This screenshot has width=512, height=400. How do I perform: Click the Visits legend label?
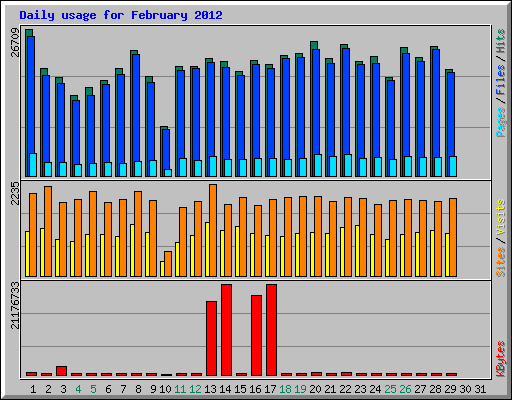click(x=501, y=217)
